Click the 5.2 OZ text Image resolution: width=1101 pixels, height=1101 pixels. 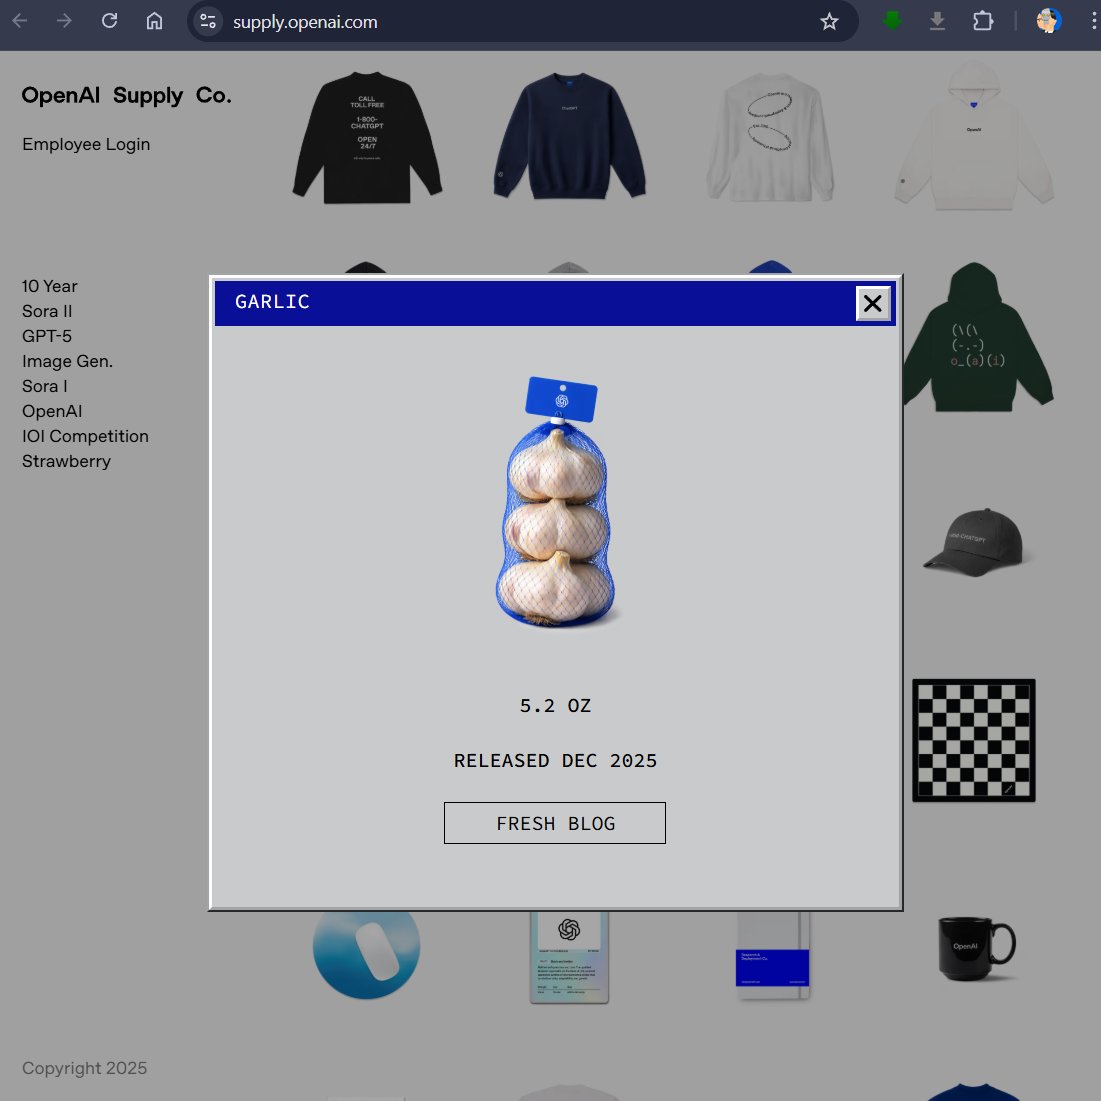[555, 706]
